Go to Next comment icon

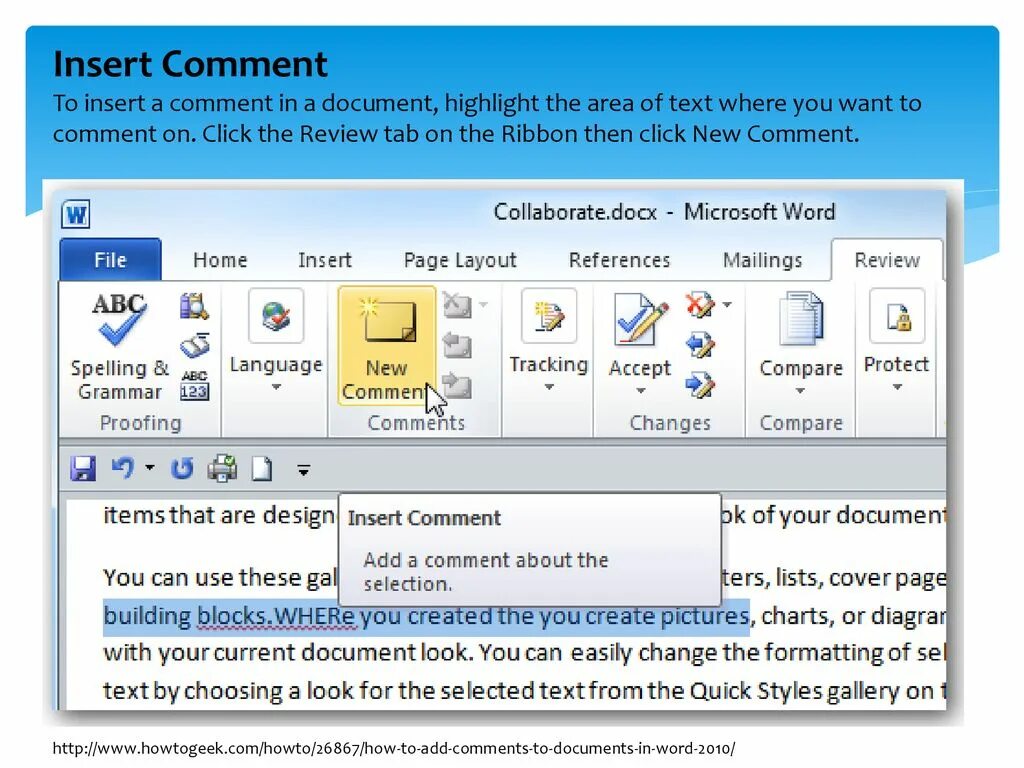pyautogui.click(x=457, y=385)
